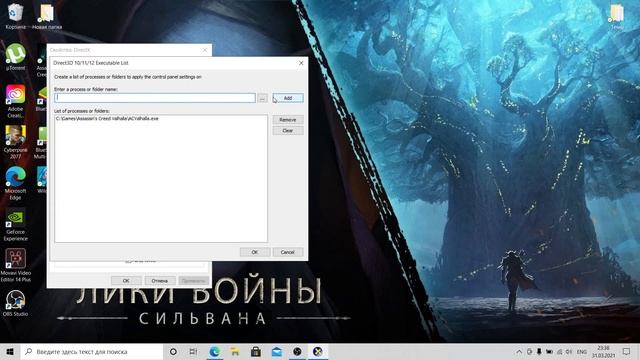The width and height of the screenshot is (640, 360).
Task: Click the microphone tray icon
Action: pos(539,351)
